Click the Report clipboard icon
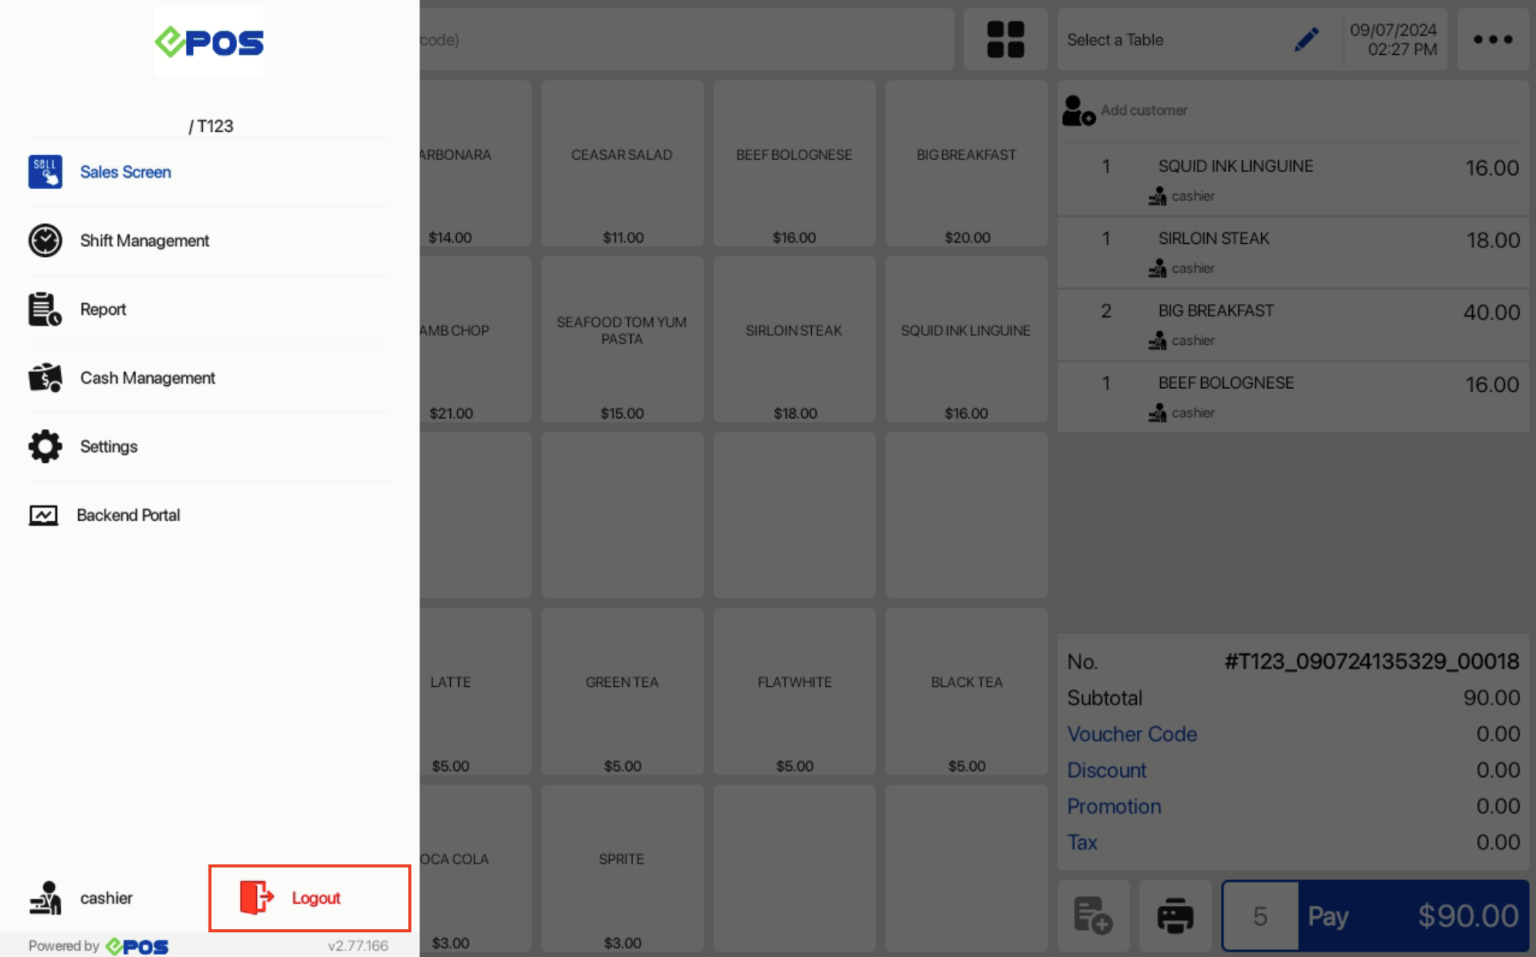Screen dimensions: 1536x957 point(45,310)
